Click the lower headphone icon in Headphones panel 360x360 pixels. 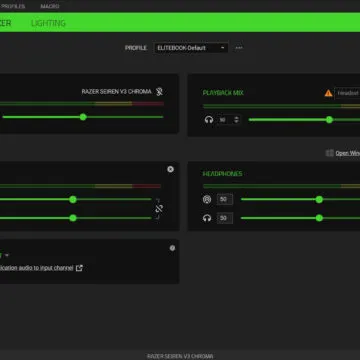[207, 218]
